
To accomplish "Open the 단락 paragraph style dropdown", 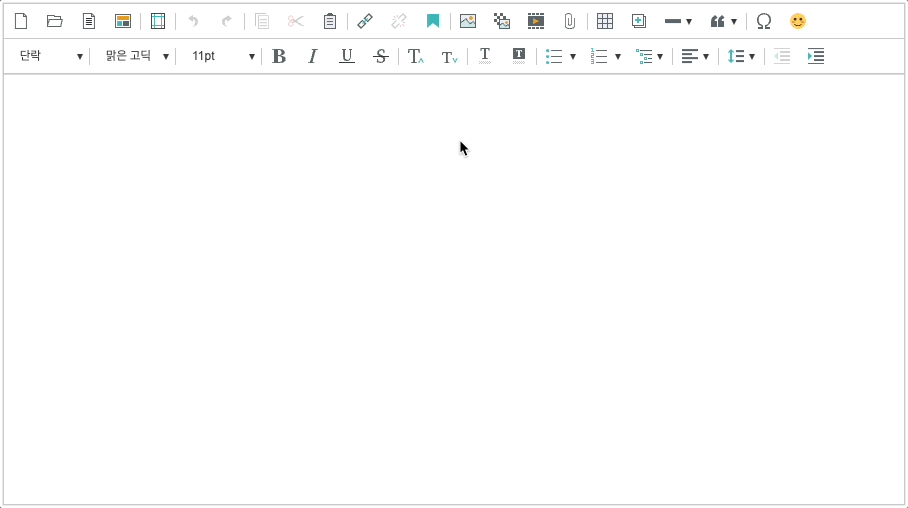I will (x=50, y=56).
